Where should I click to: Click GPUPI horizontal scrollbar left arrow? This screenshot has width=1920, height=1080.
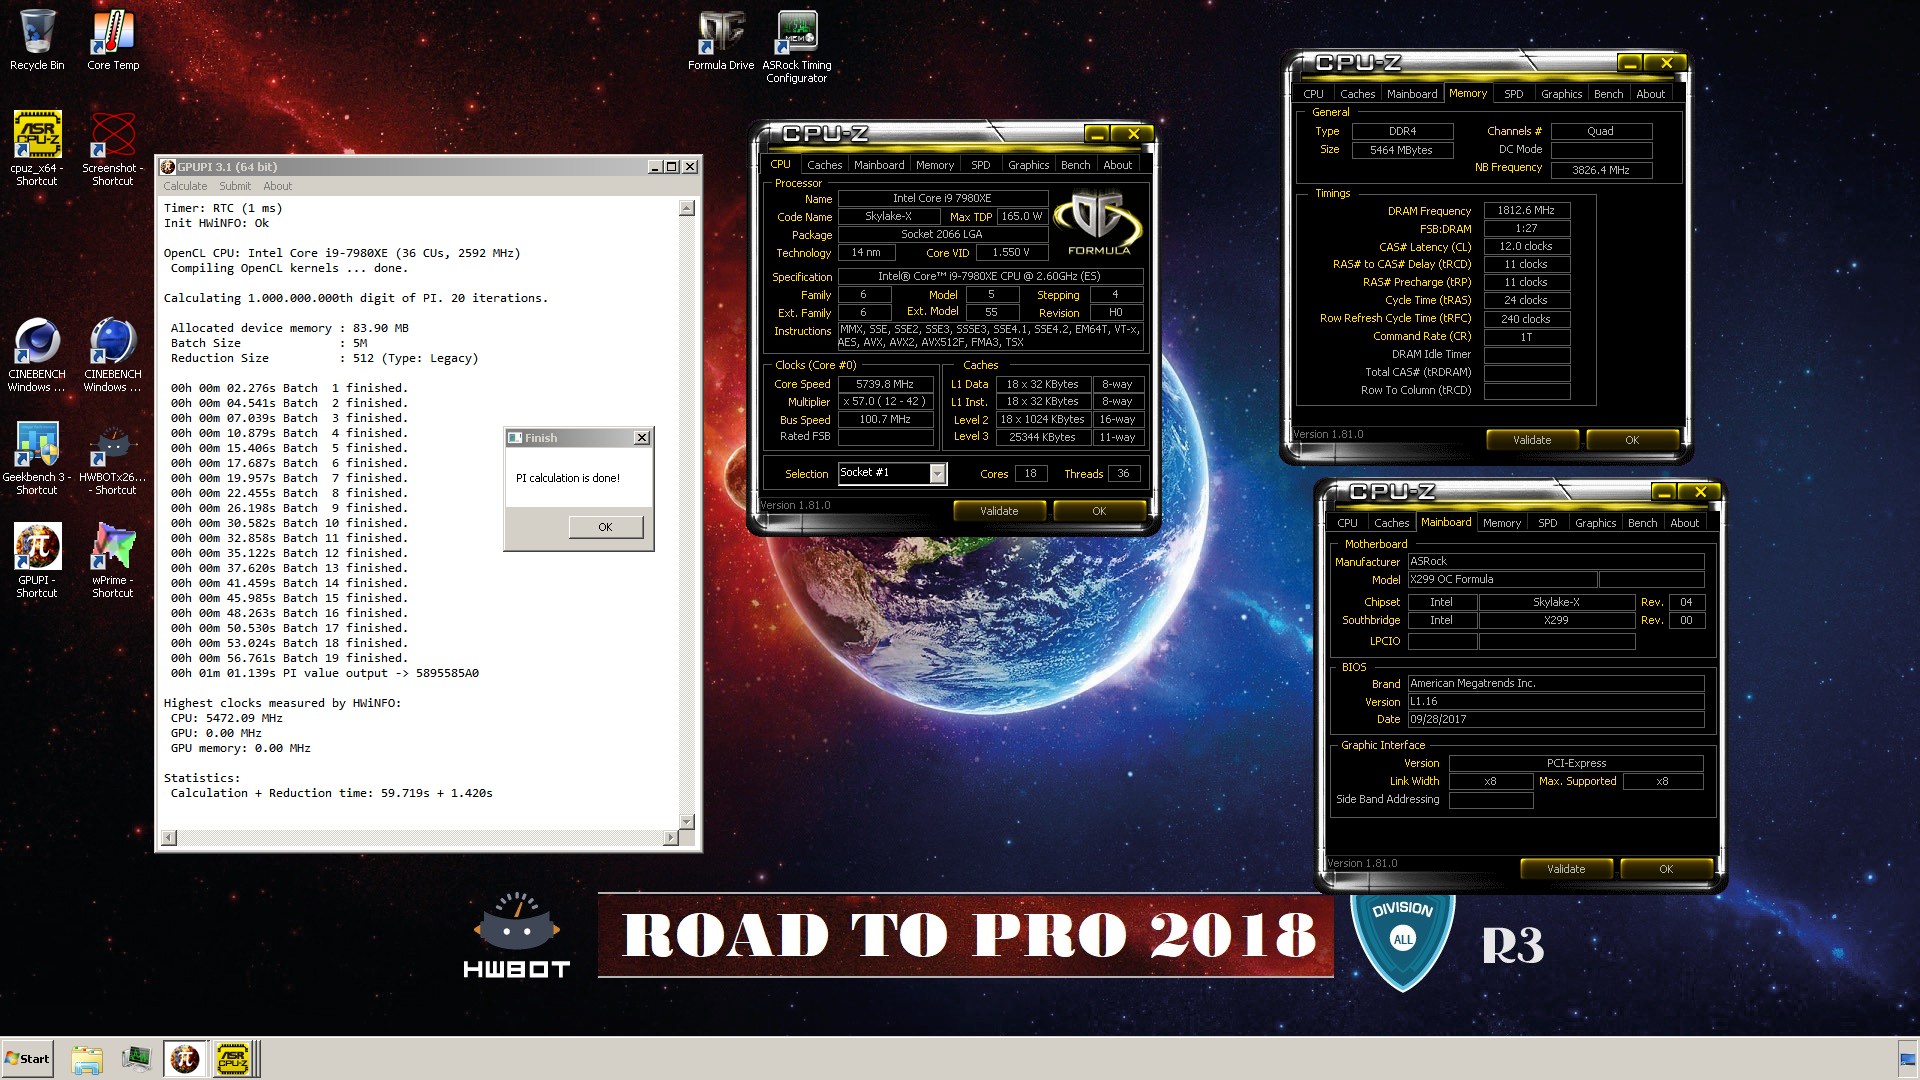[169, 837]
